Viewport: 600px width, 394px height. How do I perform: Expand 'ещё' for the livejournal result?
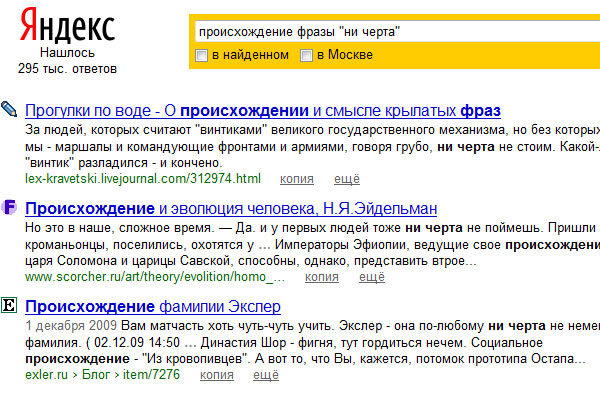pyautogui.click(x=347, y=179)
